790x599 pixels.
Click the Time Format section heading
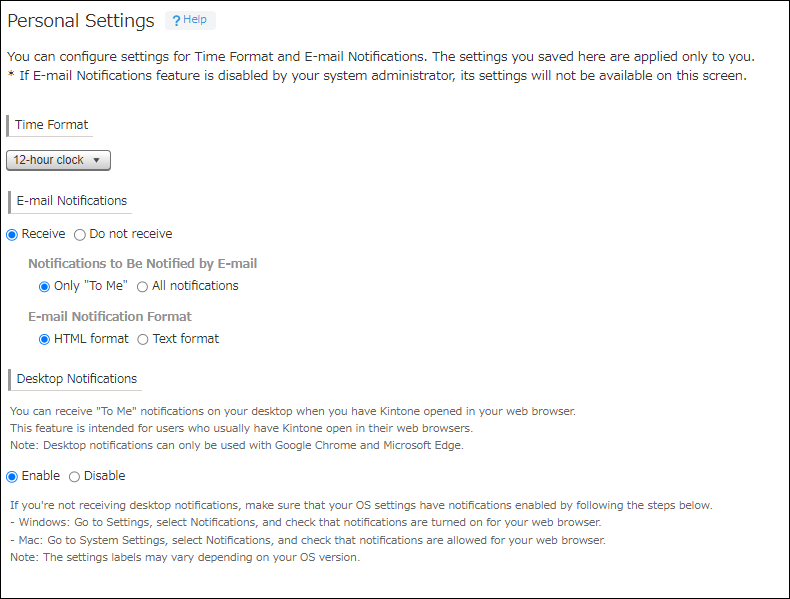pyautogui.click(x=51, y=125)
